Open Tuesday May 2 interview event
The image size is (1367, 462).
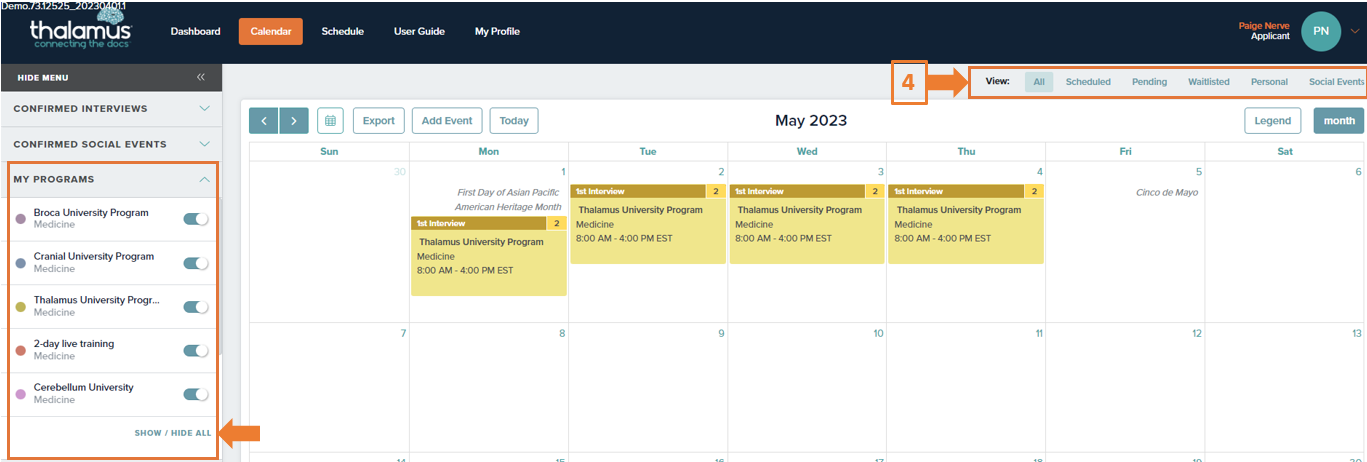tap(648, 224)
